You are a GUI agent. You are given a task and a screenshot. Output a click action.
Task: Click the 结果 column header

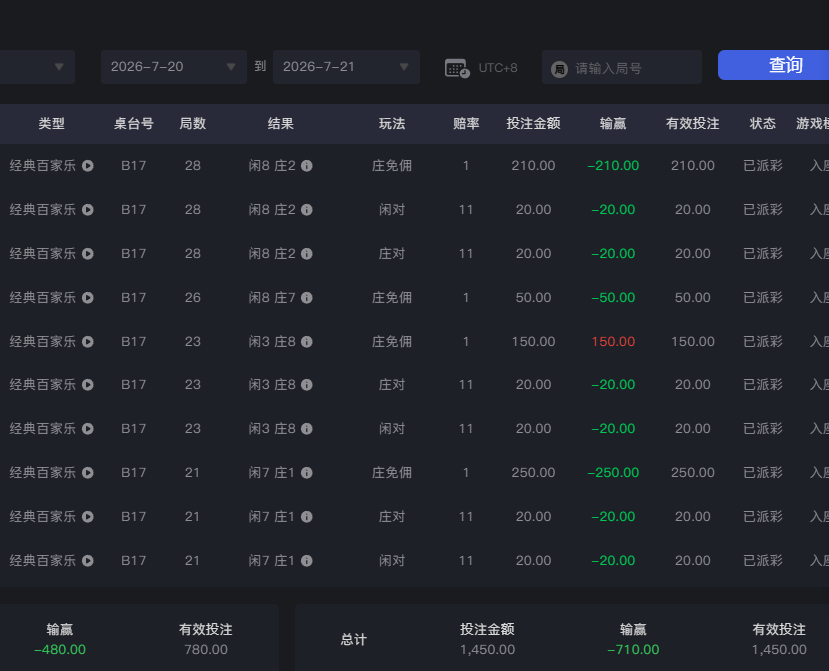[280, 124]
